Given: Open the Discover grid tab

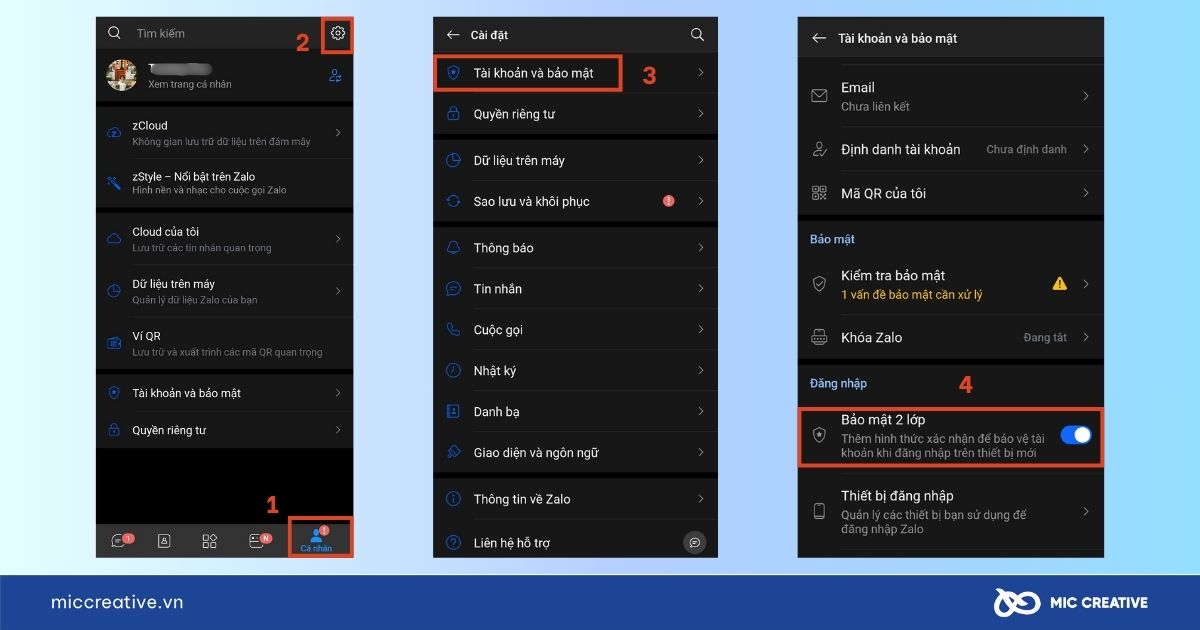Looking at the screenshot, I should coord(210,541).
